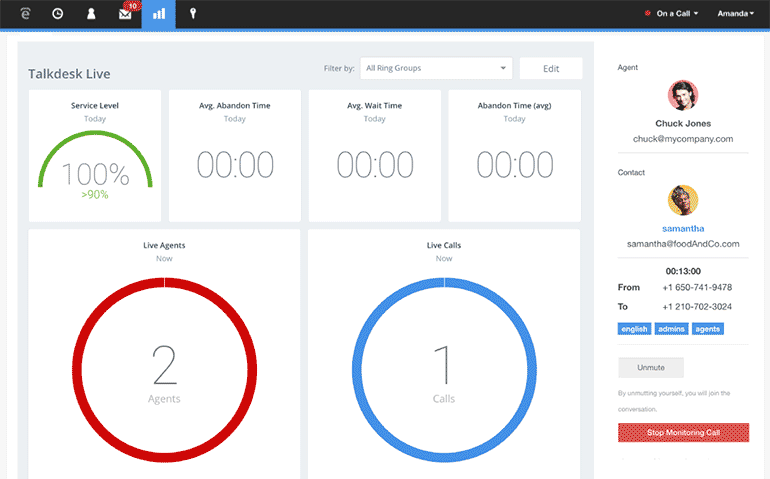Click Chuck Jones agent avatar
The height and width of the screenshot is (479, 770).
(683, 95)
